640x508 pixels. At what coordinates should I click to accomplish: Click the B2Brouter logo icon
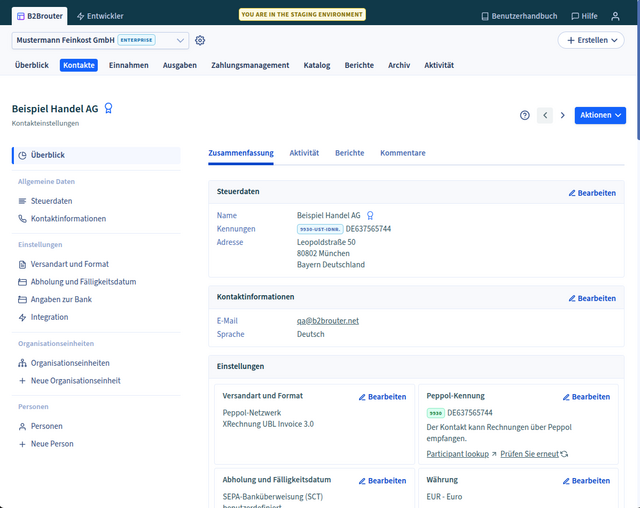[x=20, y=16]
